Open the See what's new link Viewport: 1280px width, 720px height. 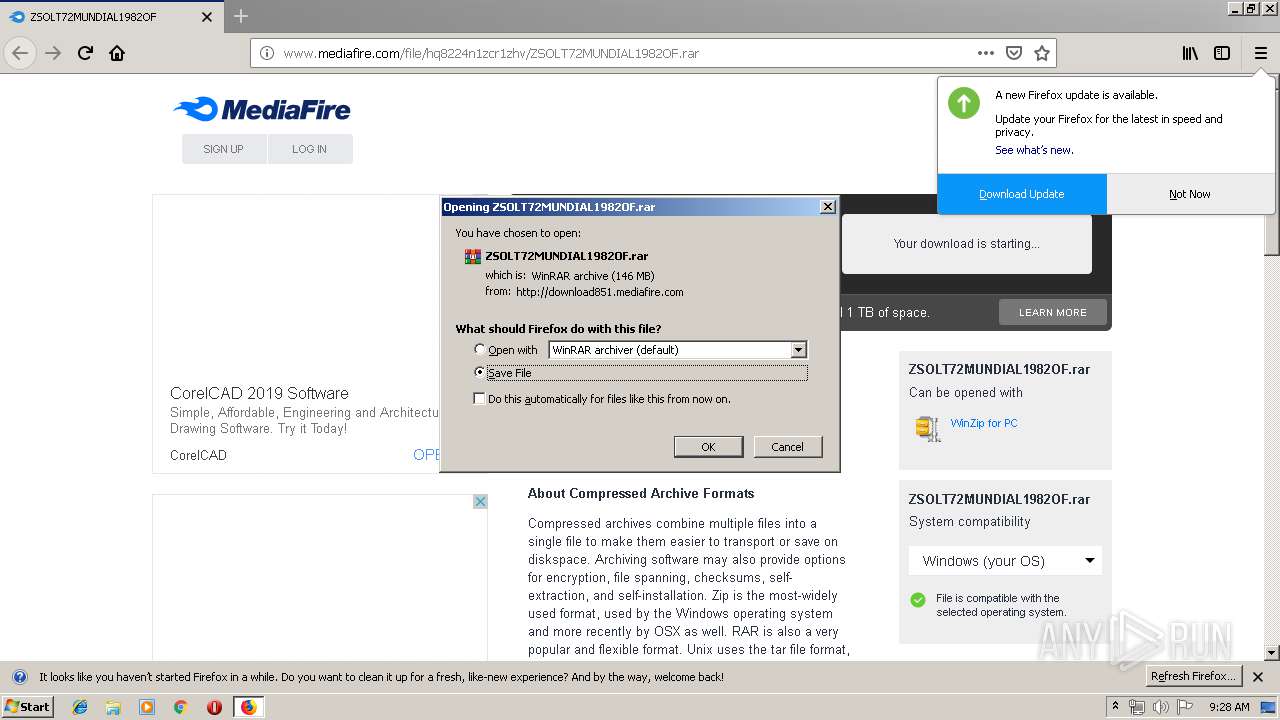[1034, 150]
